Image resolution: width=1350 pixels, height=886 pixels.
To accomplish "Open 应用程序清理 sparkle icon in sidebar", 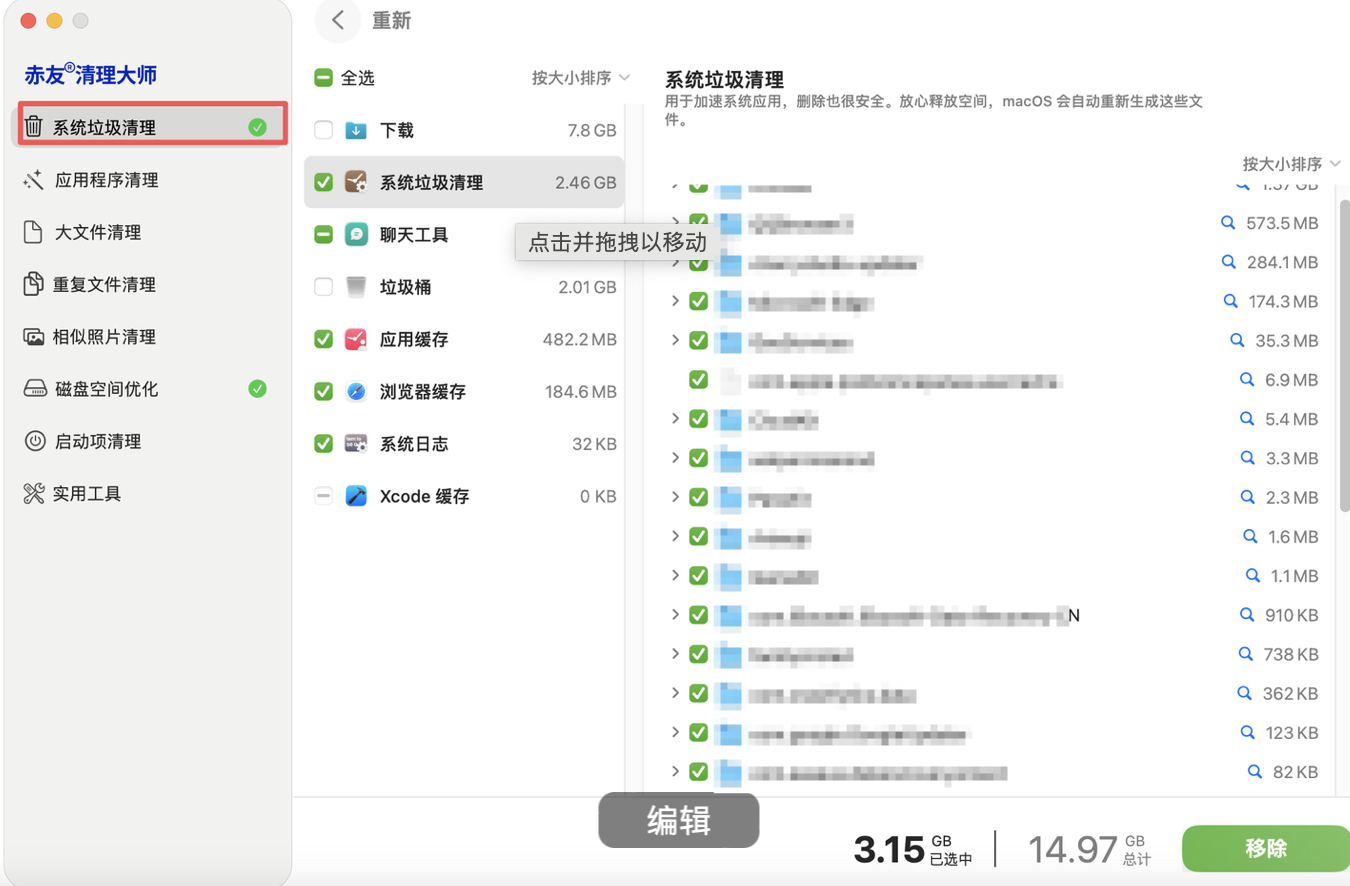I will (34, 180).
